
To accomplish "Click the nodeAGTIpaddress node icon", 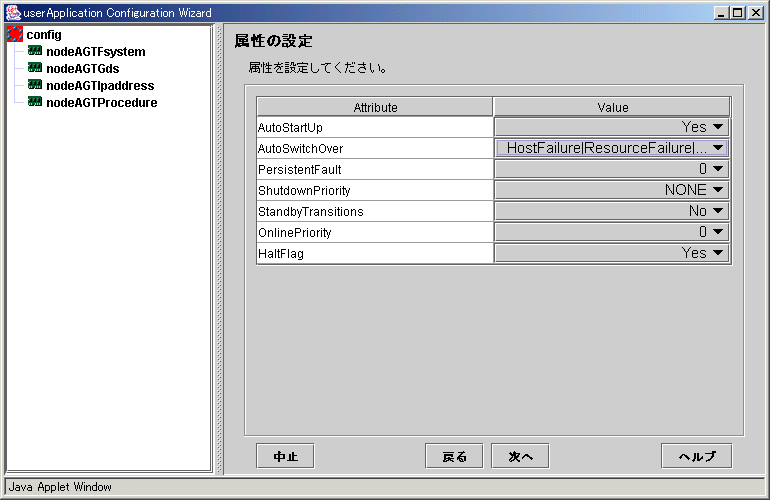I will point(35,84).
